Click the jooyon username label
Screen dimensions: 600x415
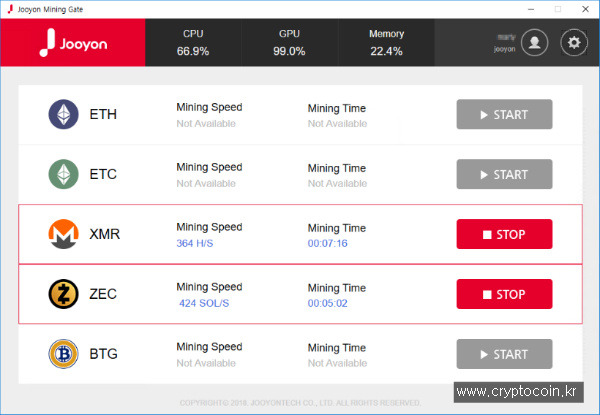coord(504,49)
